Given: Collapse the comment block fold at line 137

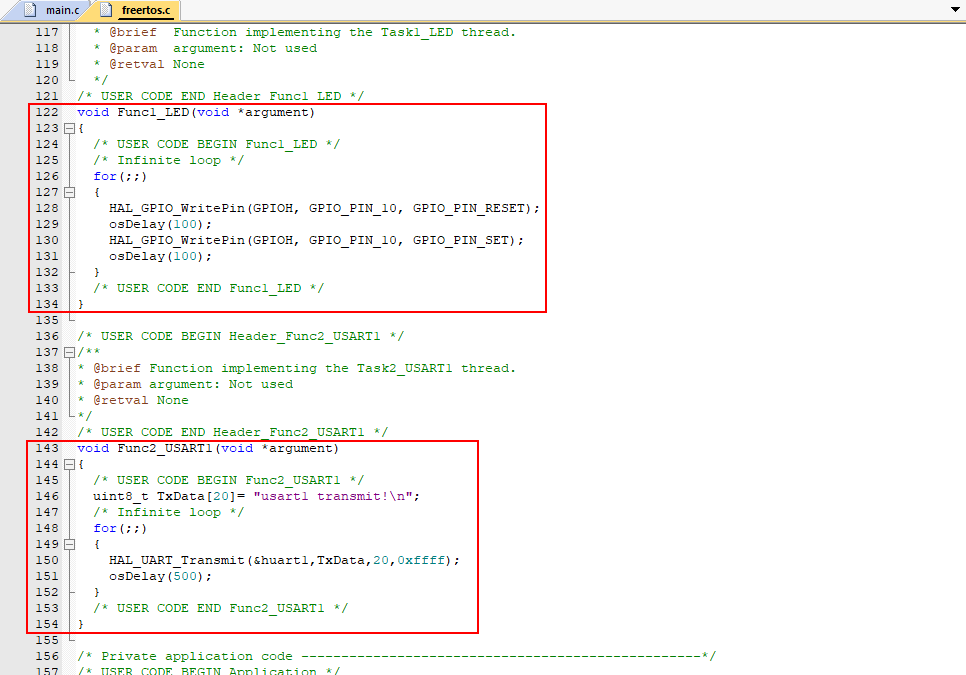Looking at the screenshot, I should 70,352.
